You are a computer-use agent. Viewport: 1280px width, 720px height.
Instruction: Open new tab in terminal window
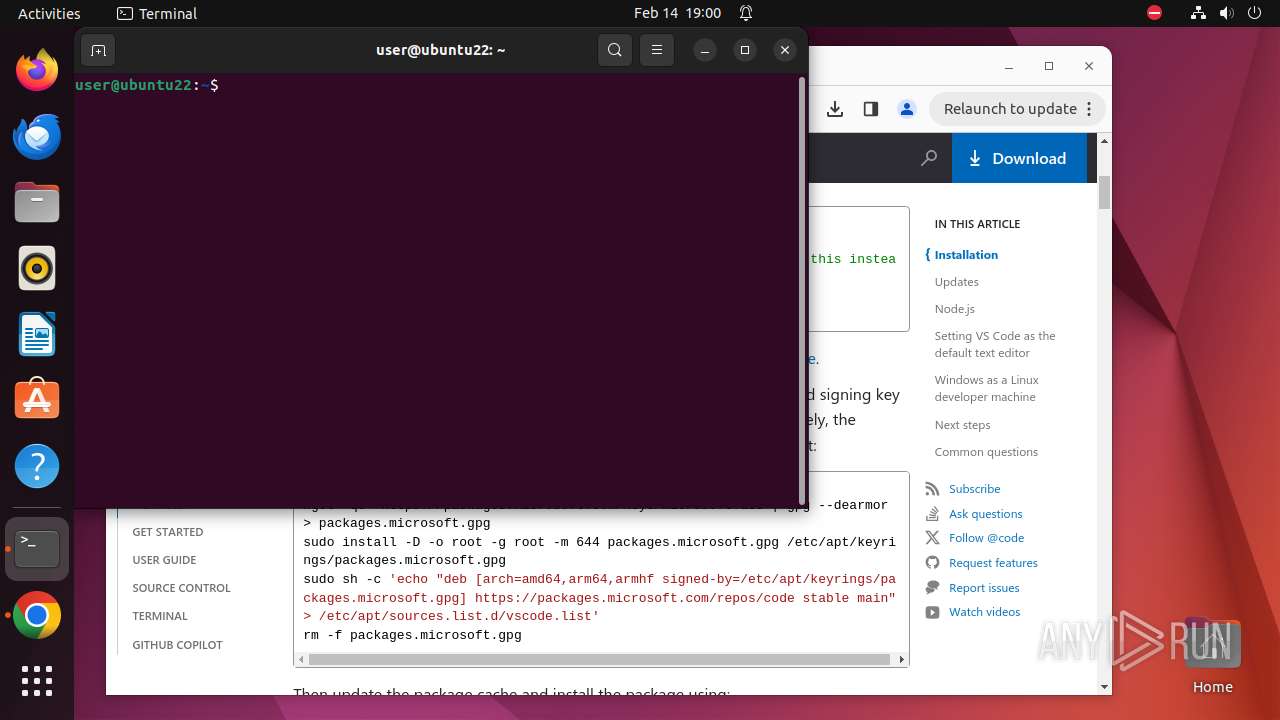tap(98, 50)
